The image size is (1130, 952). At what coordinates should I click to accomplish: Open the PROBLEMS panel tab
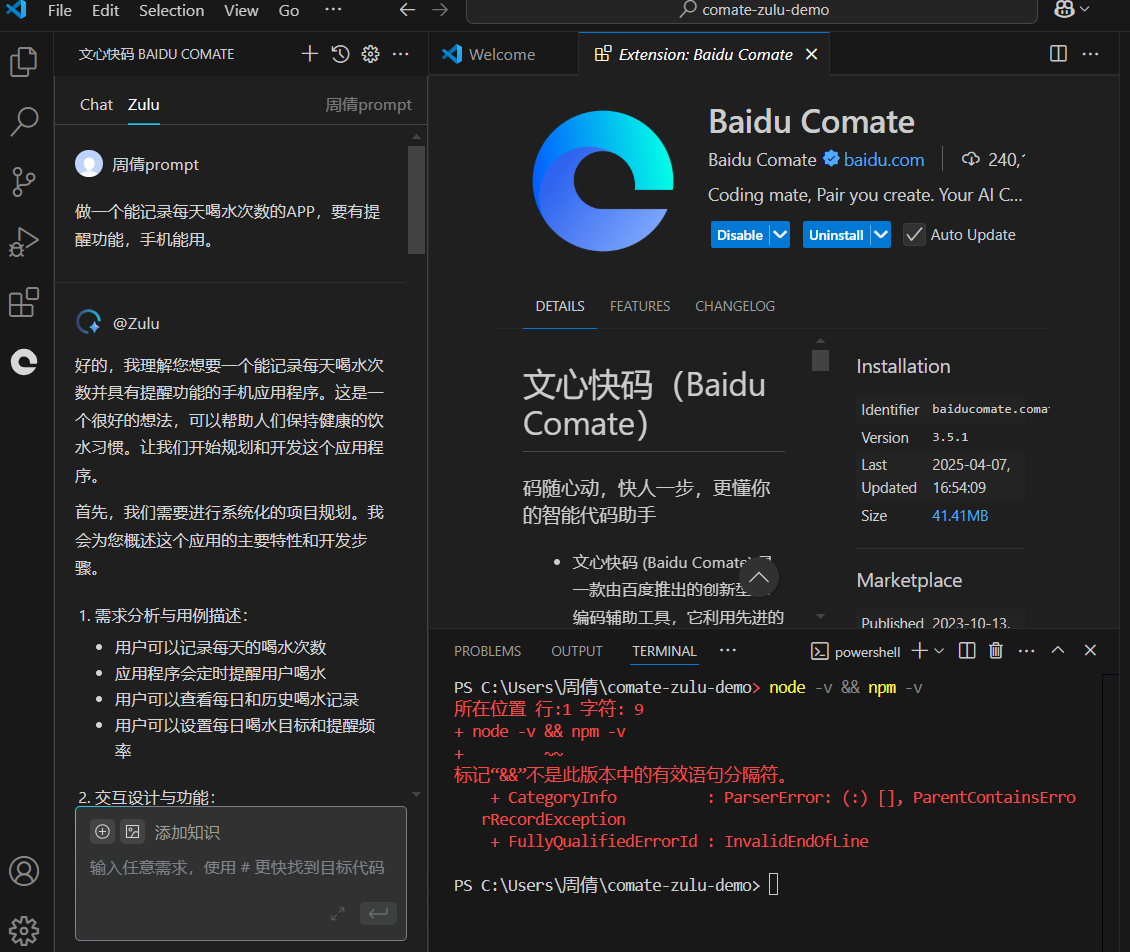click(x=487, y=651)
